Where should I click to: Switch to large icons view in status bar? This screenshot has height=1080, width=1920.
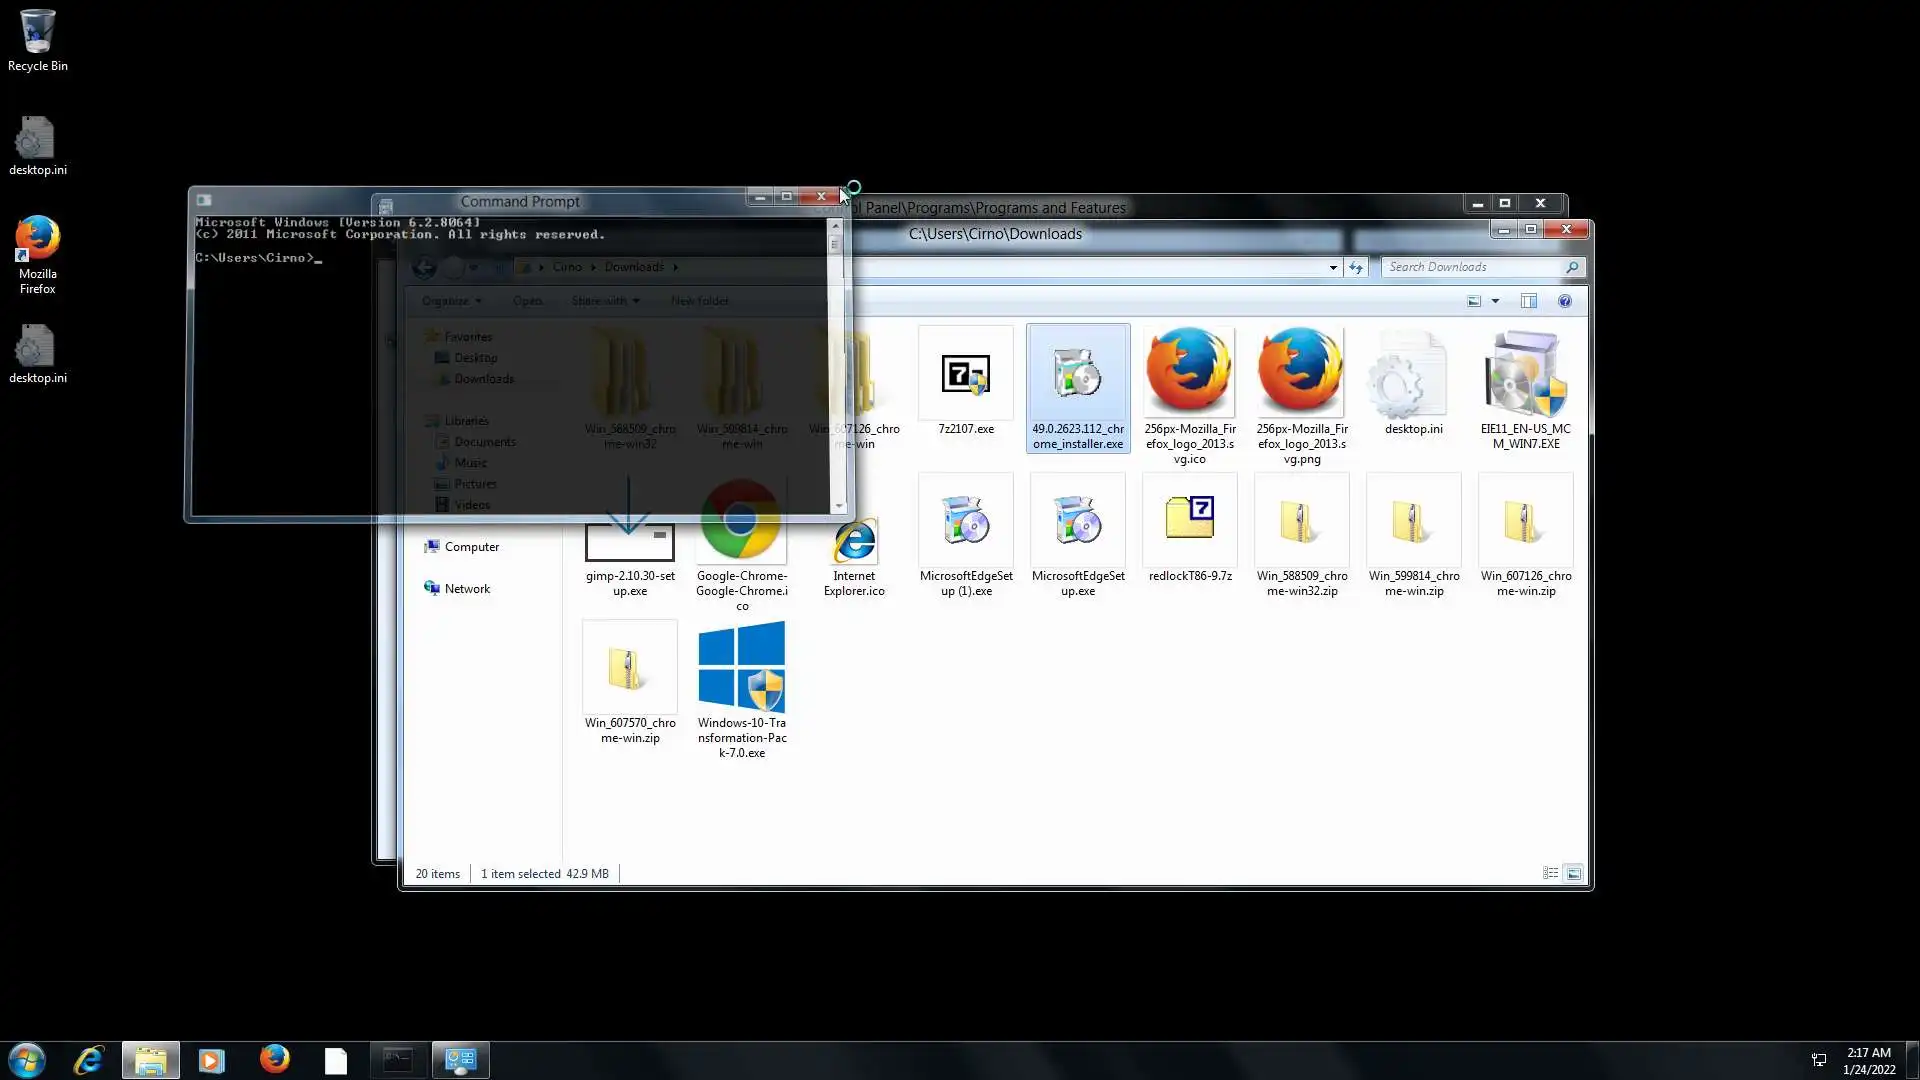1573,873
